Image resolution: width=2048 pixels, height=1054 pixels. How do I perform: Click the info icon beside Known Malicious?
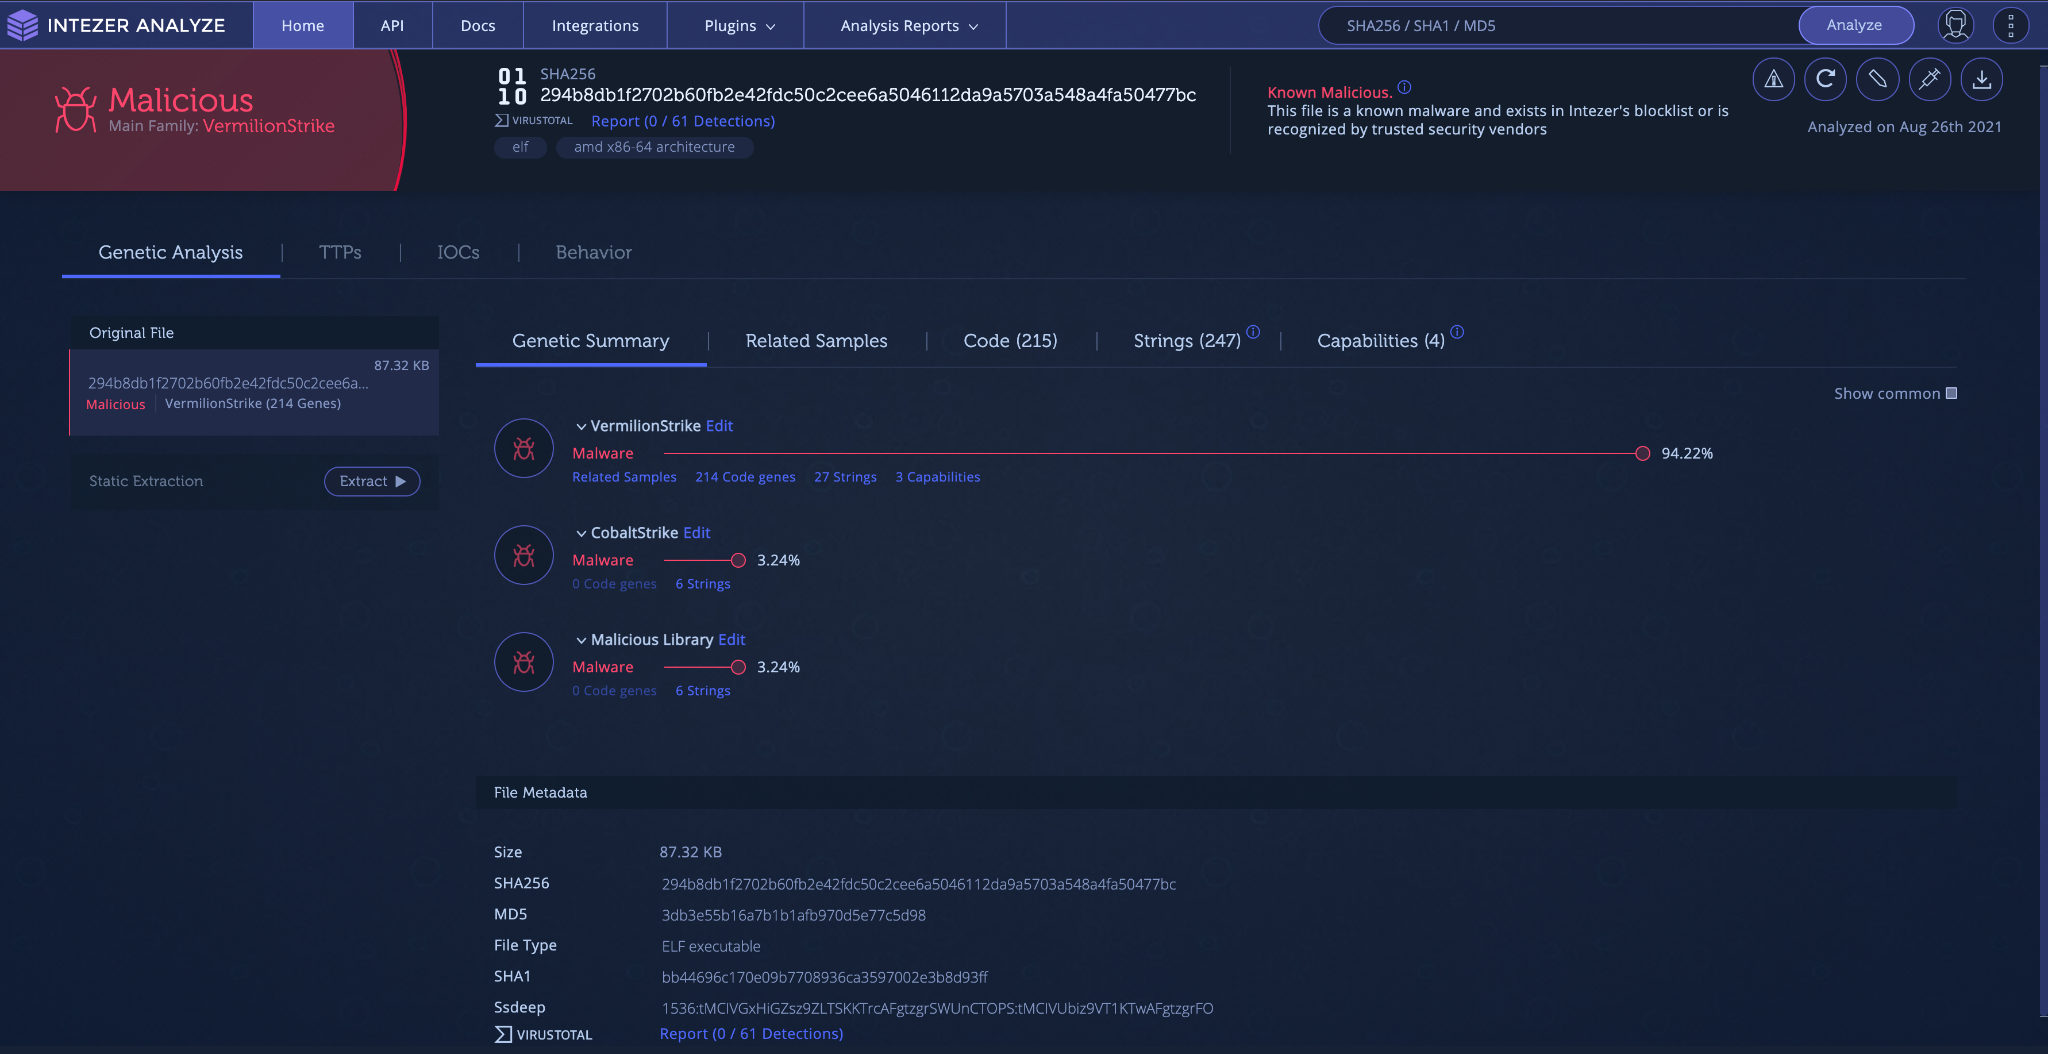point(1404,88)
